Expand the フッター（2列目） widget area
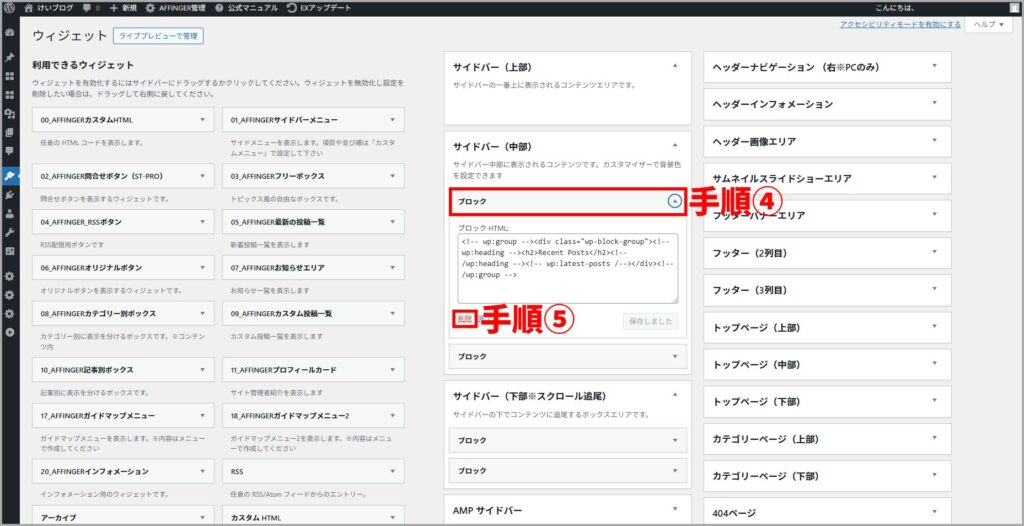1024x526 pixels. click(934, 252)
